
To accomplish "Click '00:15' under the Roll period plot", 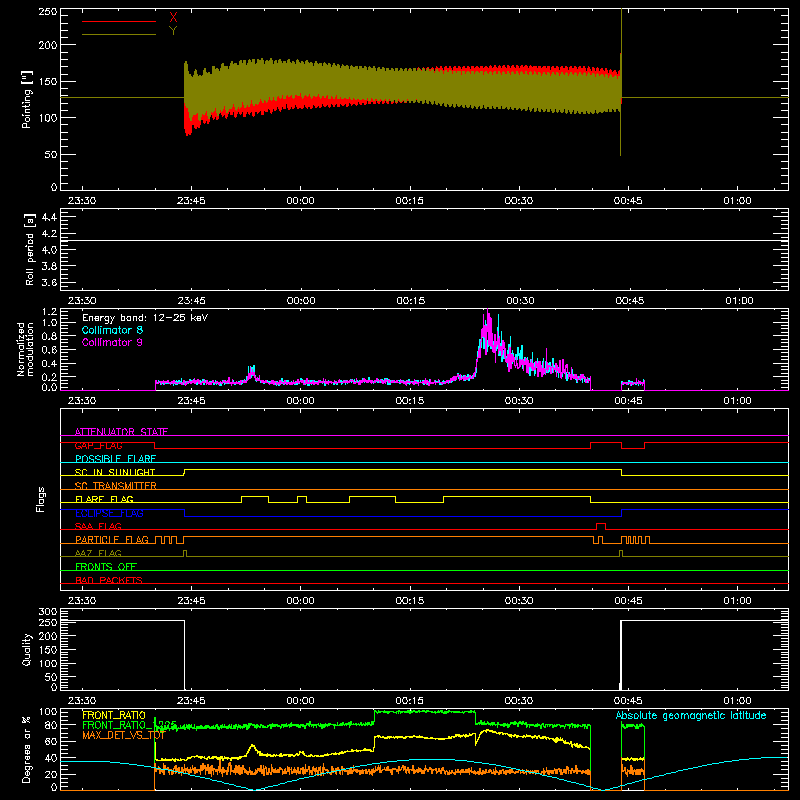I will (x=410, y=301).
